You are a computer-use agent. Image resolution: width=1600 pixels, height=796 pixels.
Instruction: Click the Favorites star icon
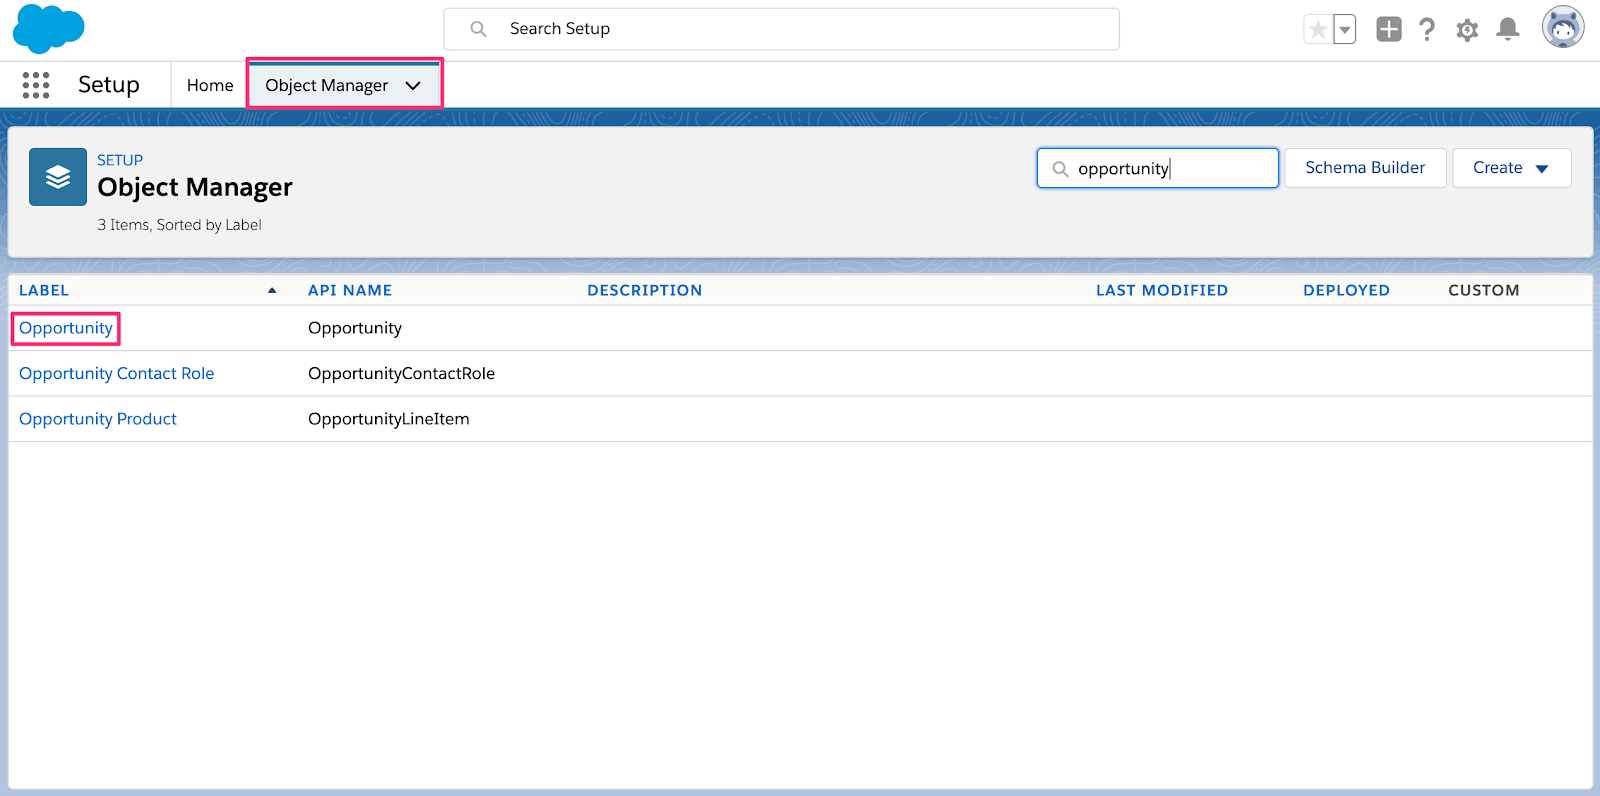tap(1318, 30)
